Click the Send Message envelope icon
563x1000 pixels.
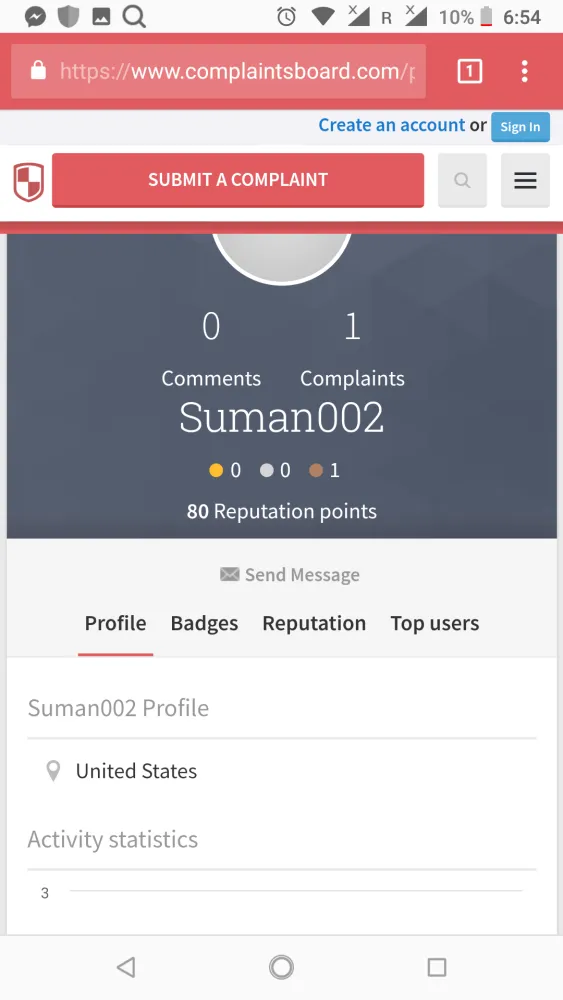coord(230,575)
